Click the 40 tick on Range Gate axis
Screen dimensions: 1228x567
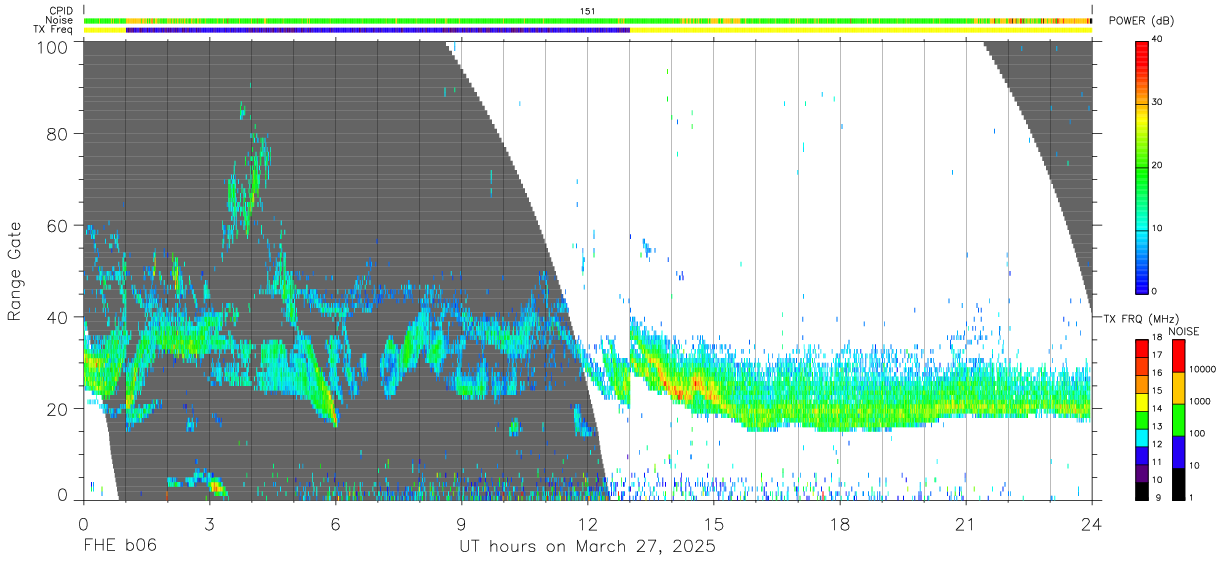[58, 317]
